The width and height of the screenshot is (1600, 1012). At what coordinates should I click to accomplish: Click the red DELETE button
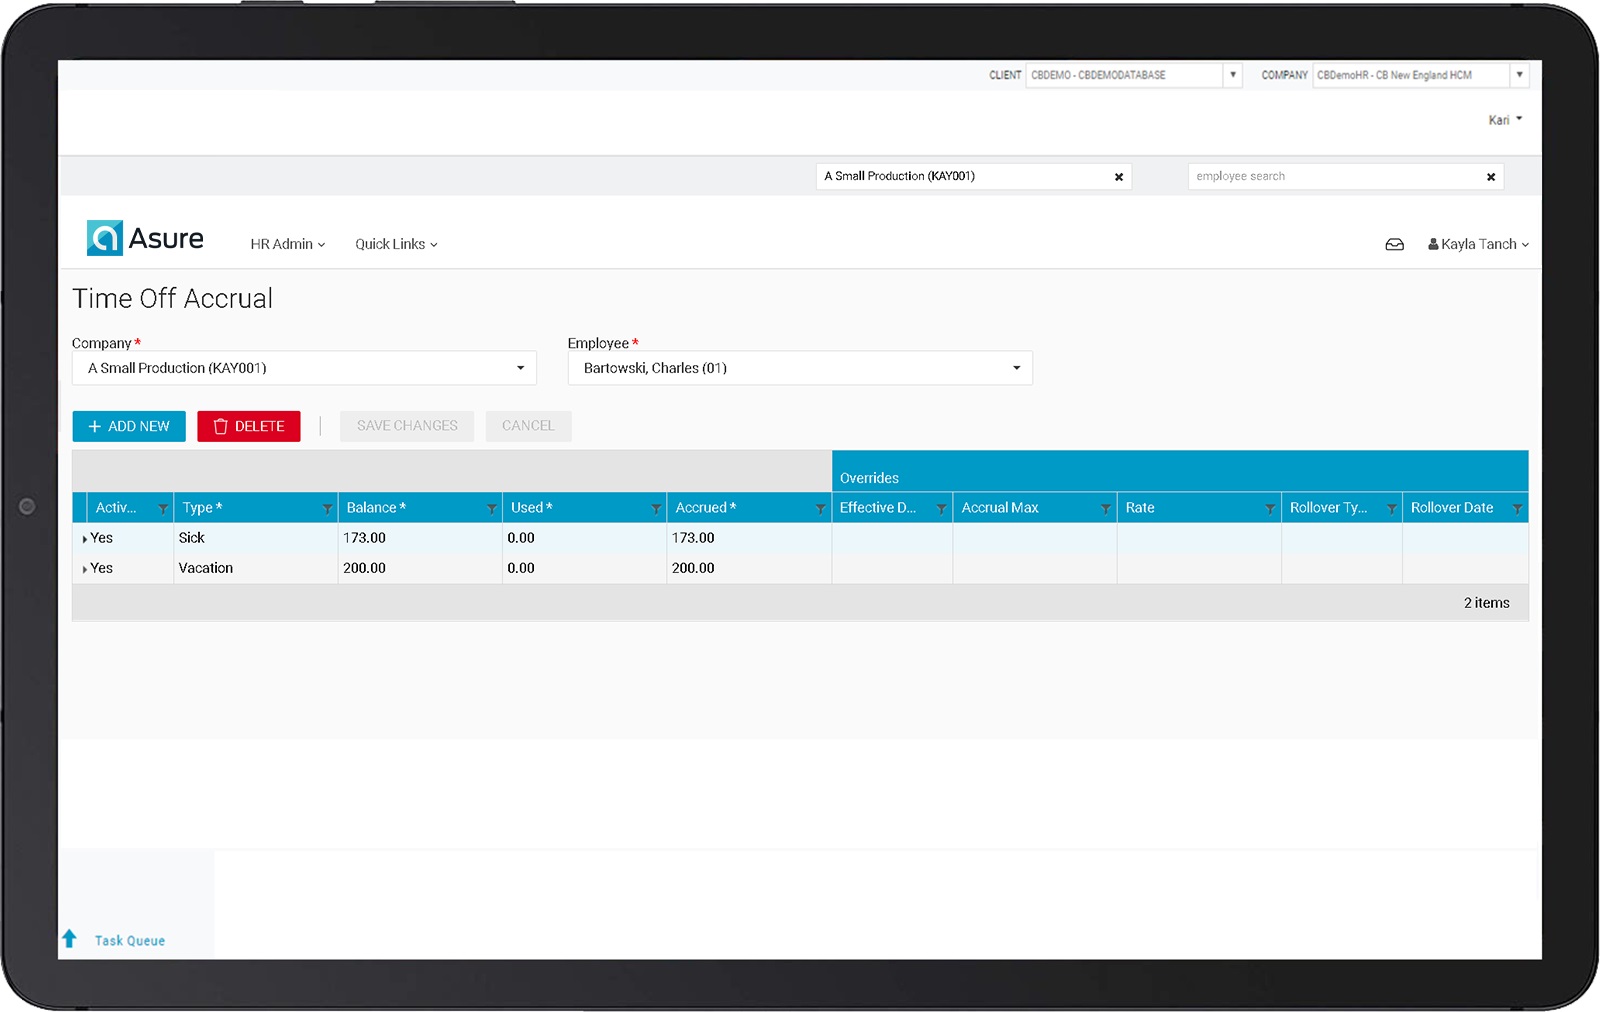coord(249,426)
